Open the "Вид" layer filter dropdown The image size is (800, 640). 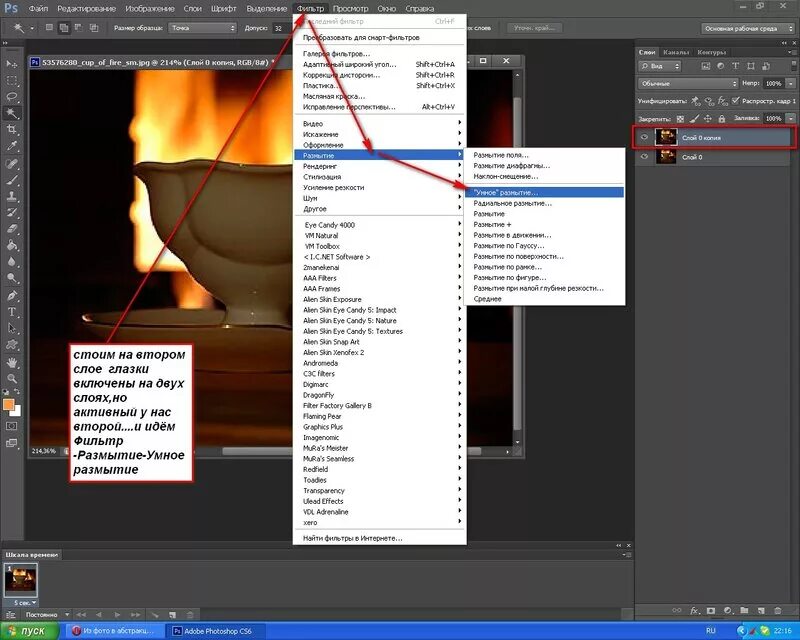tap(660, 66)
